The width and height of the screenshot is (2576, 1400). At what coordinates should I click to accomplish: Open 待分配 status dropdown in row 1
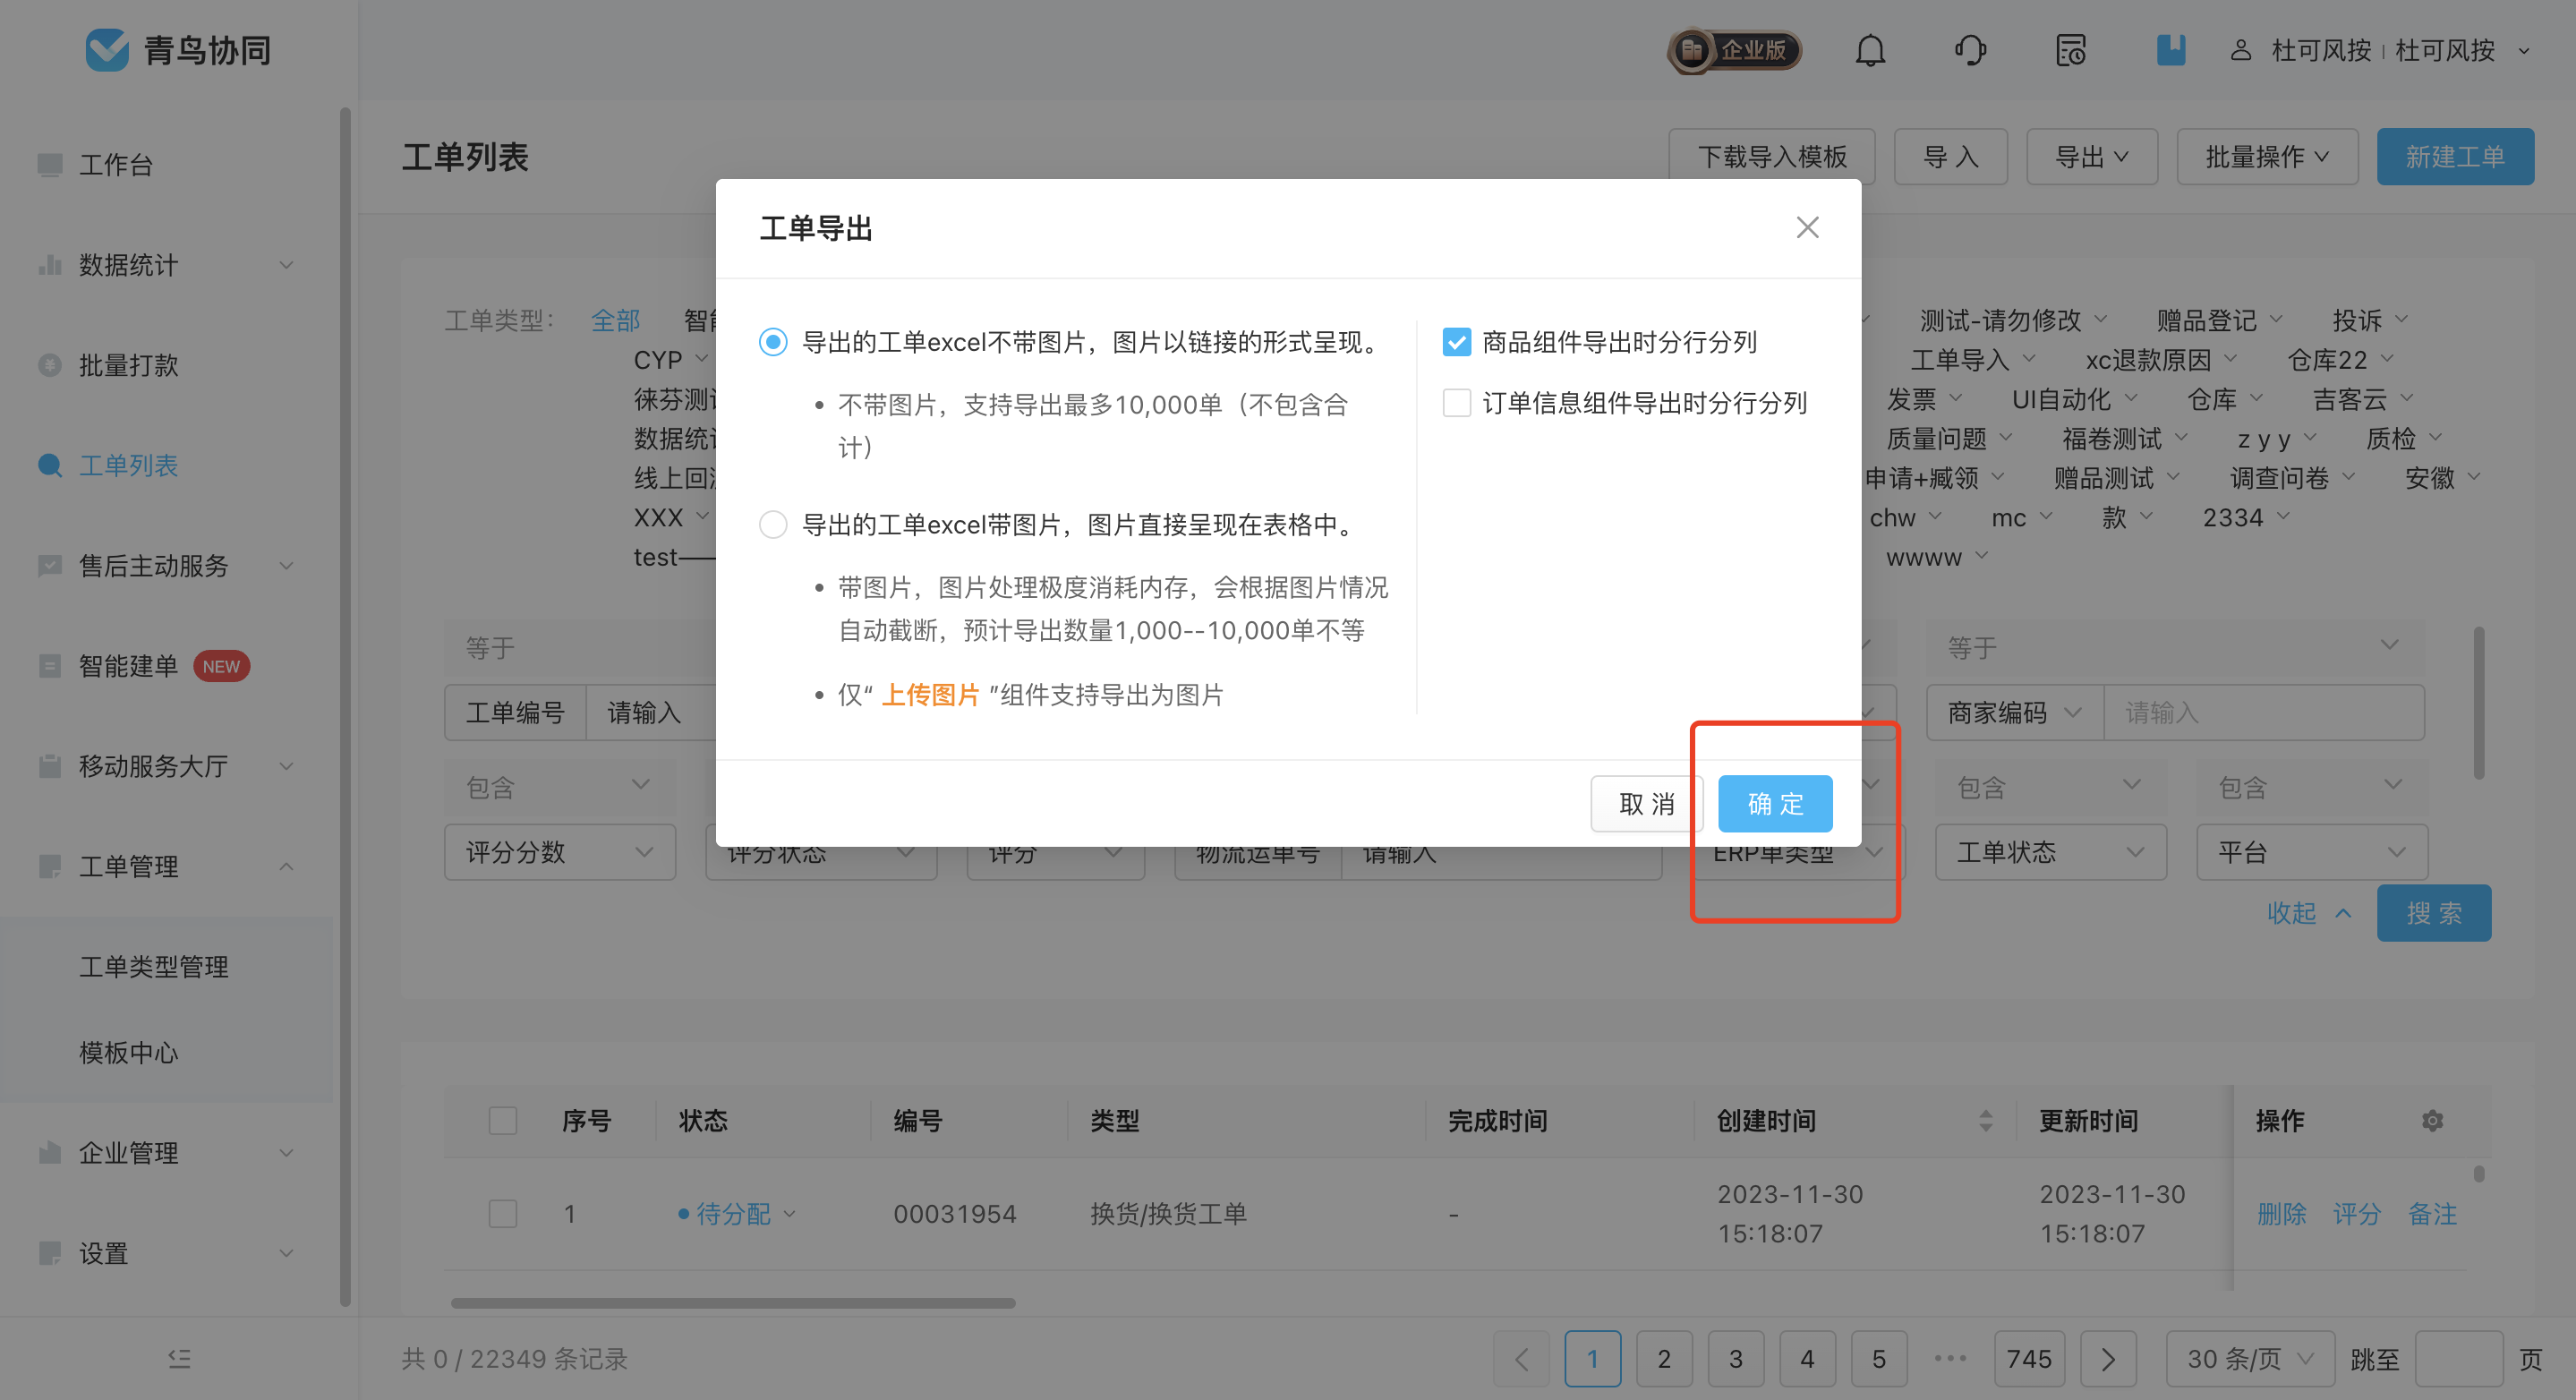[737, 1213]
